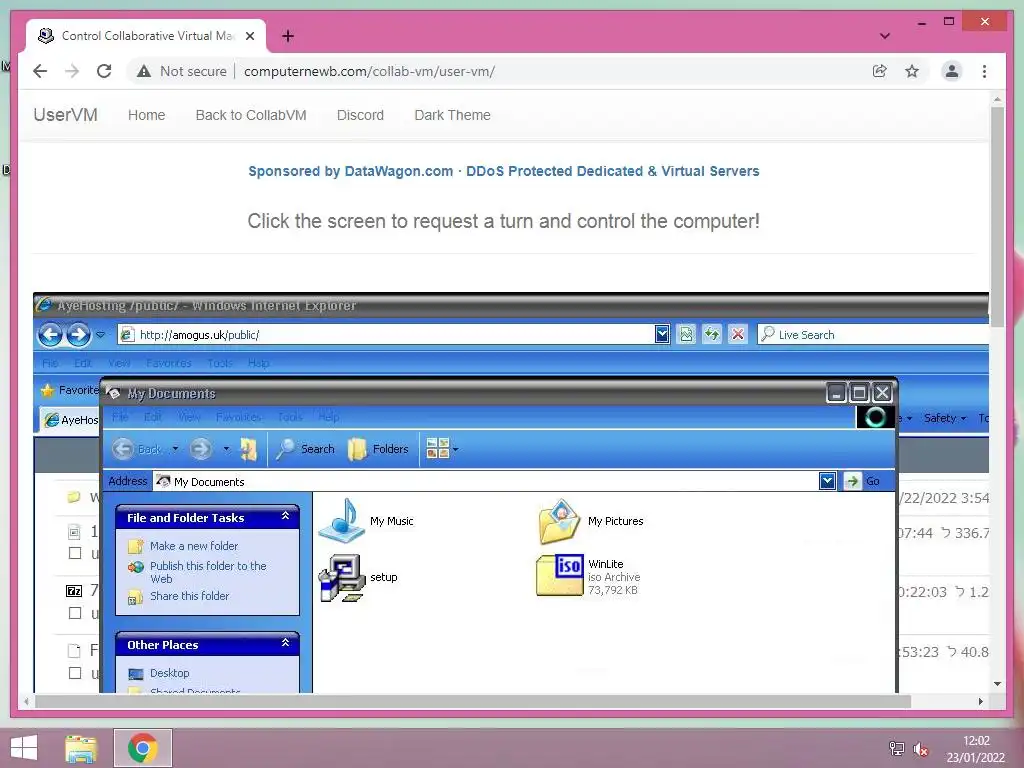Select the WinLite iso archive

pyautogui.click(x=588, y=576)
